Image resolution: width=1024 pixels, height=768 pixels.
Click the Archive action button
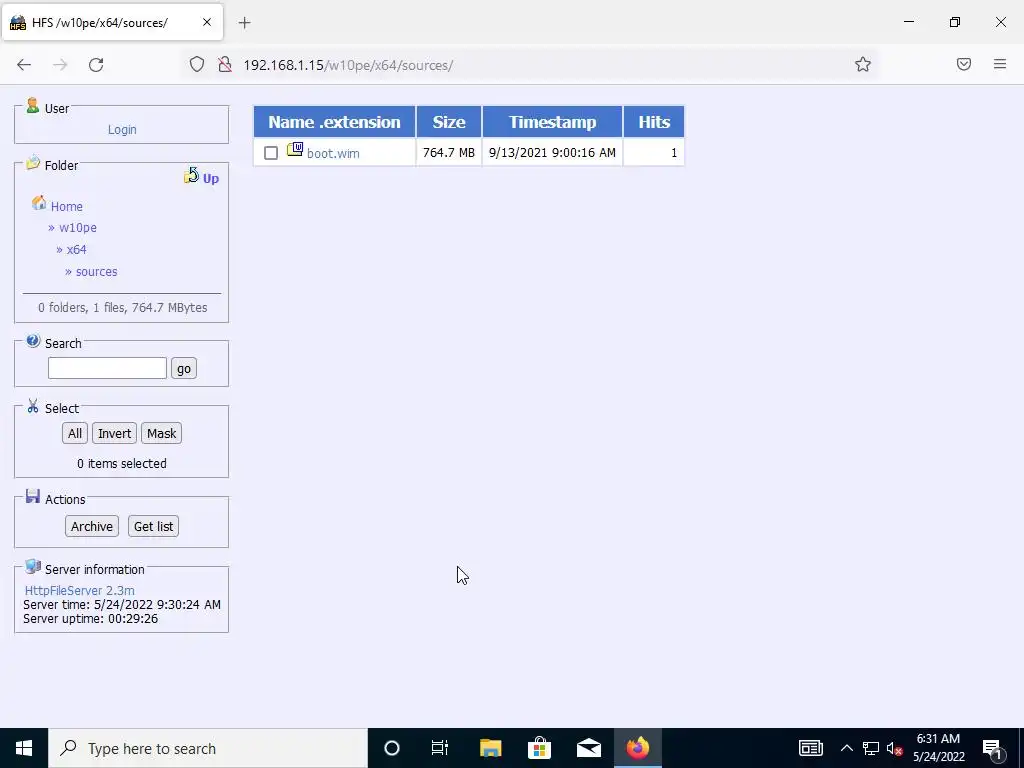coord(92,526)
